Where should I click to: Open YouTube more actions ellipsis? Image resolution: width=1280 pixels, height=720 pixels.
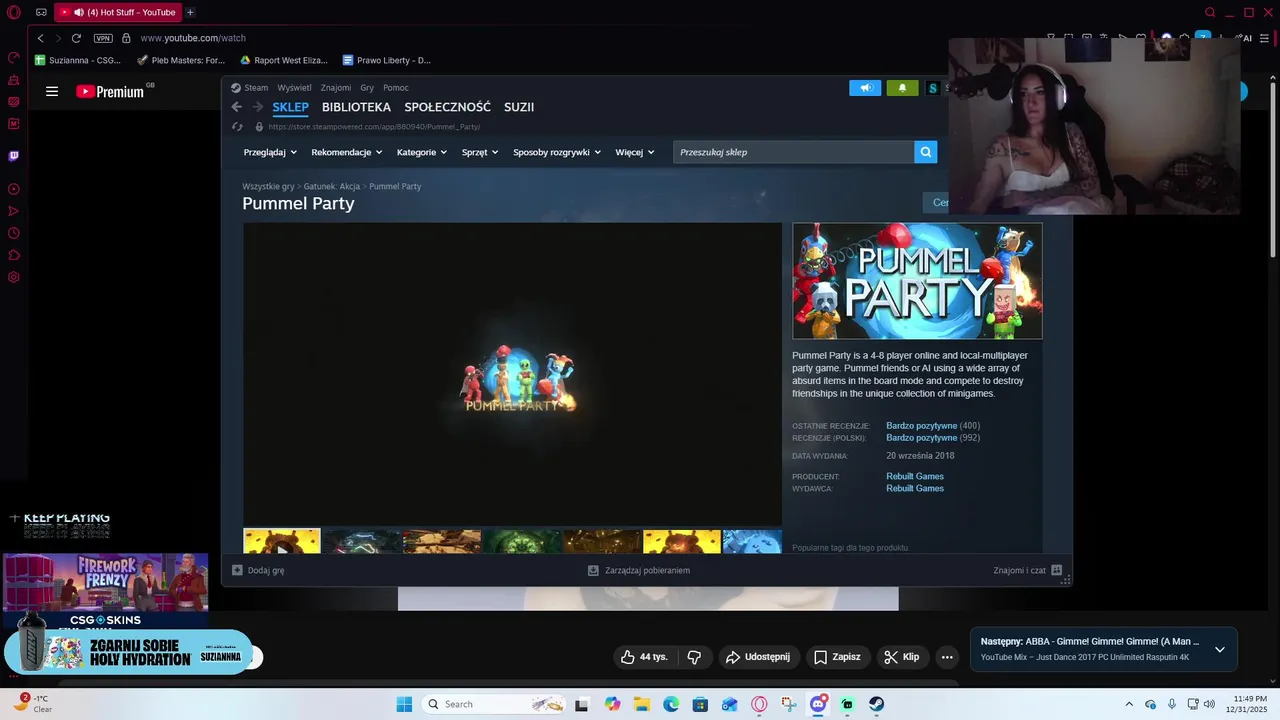(947, 657)
